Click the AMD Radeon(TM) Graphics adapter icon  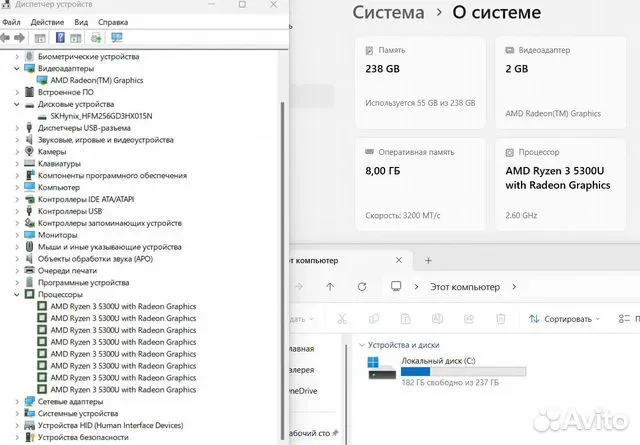pyautogui.click(x=42, y=80)
